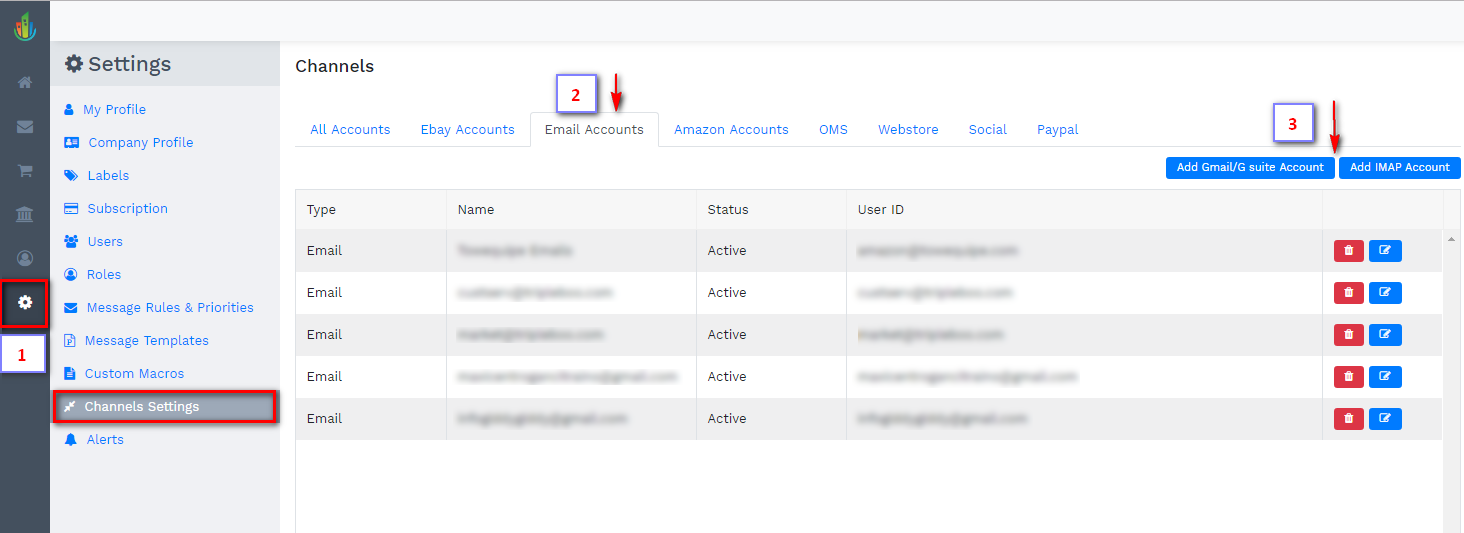Open the mail envelope icon in sidebar

point(25,127)
